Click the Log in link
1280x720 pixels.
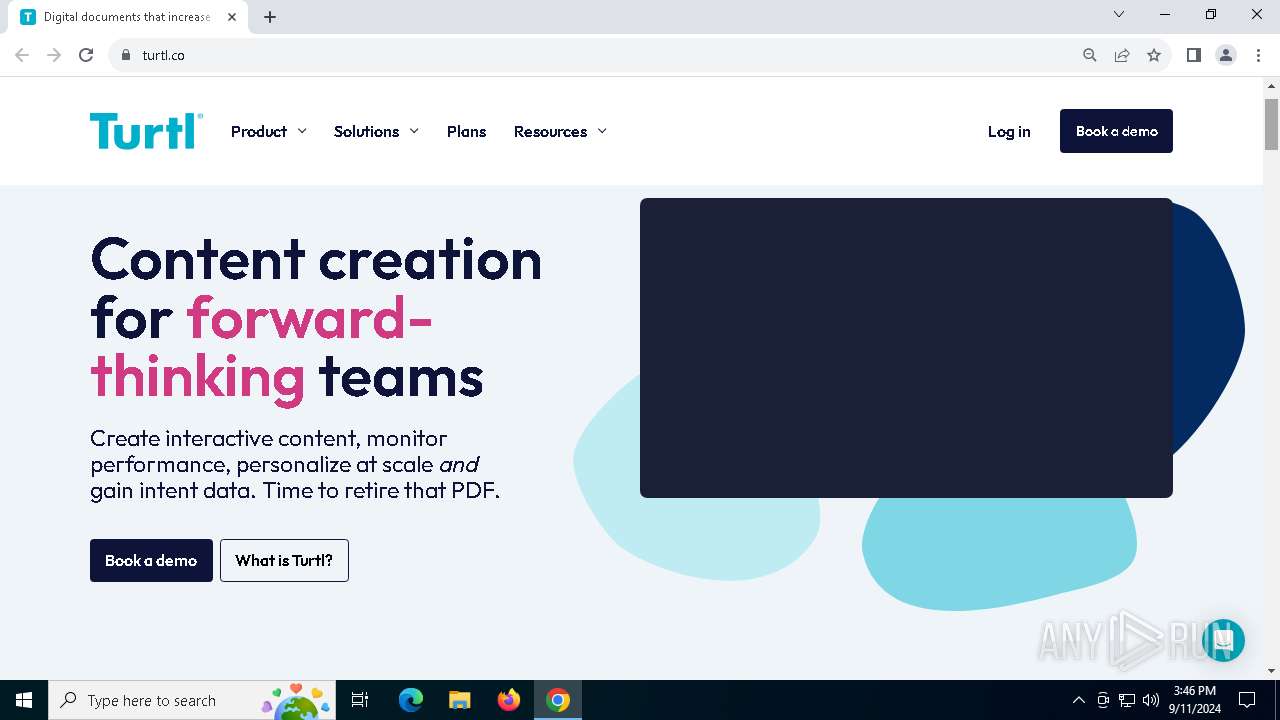pos(1009,131)
